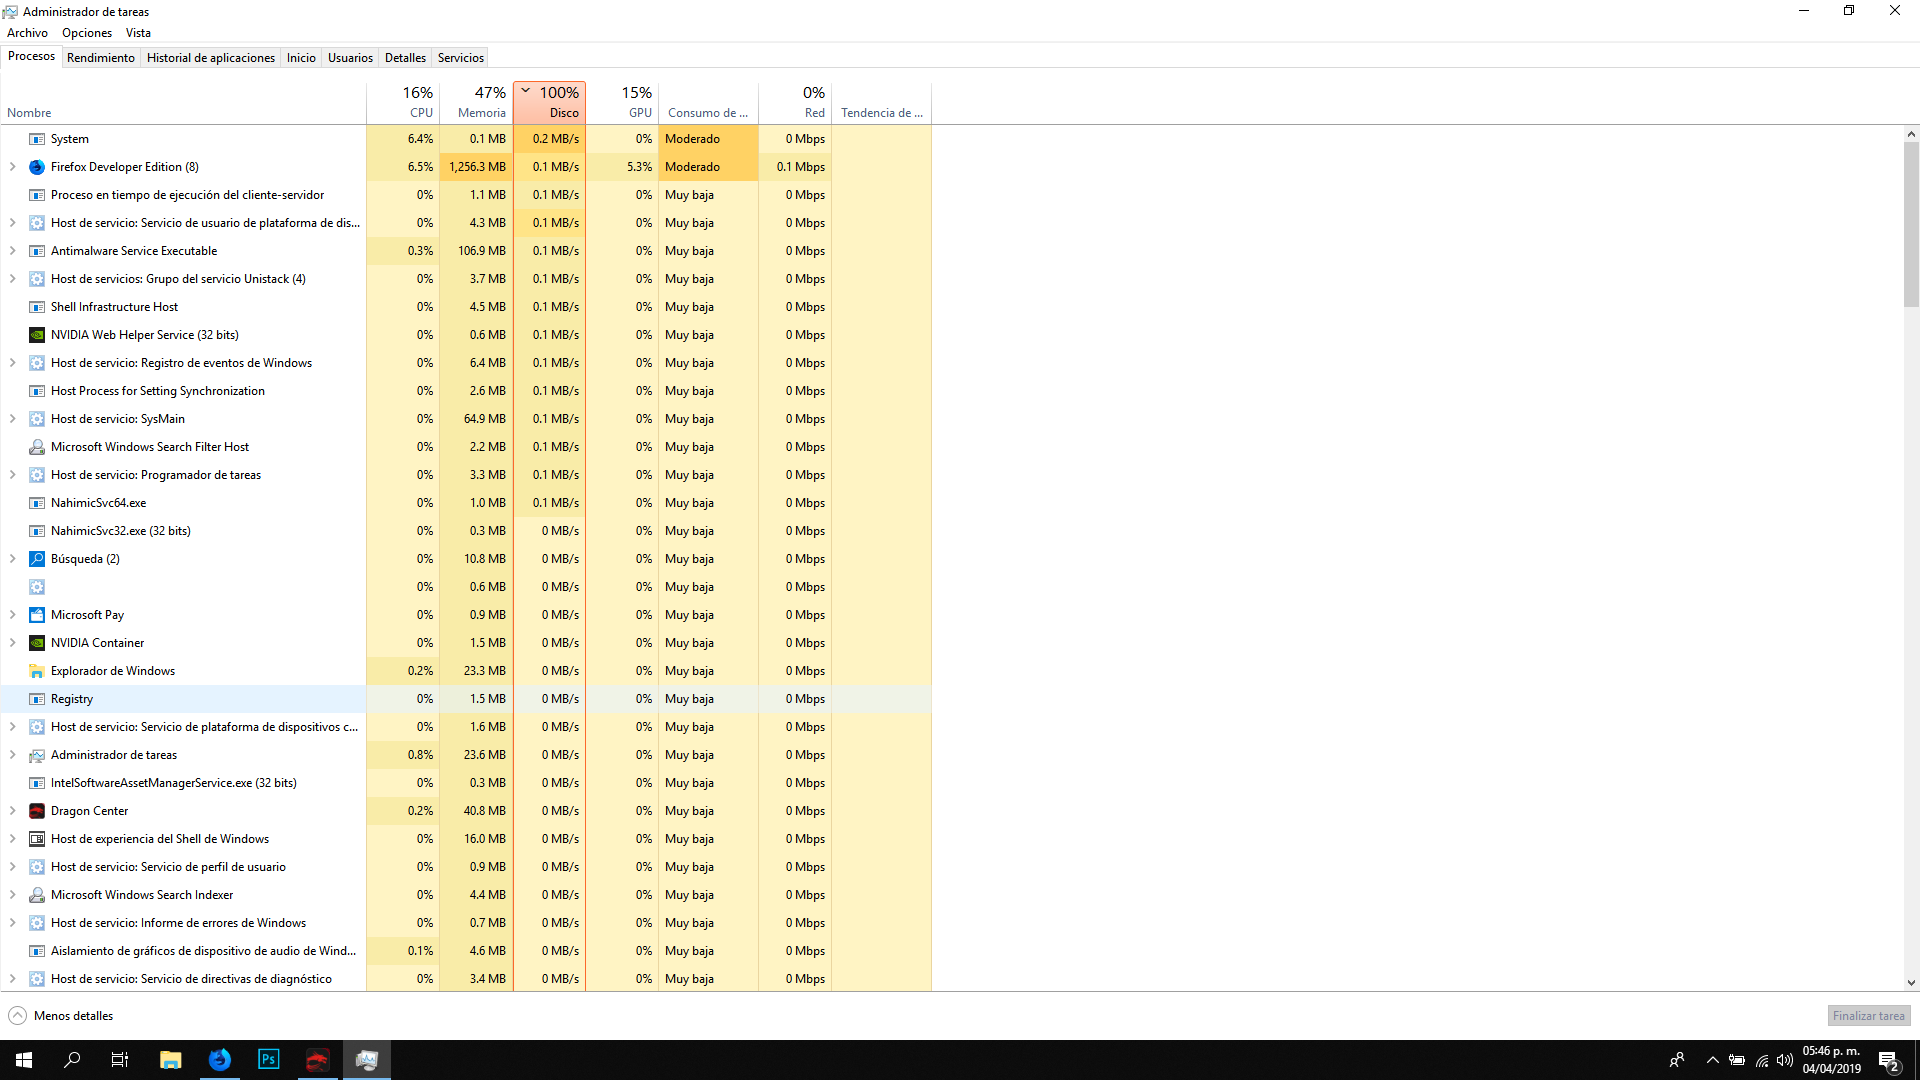Click the Registry process icon
This screenshot has height=1080, width=1920.
[x=37, y=699]
